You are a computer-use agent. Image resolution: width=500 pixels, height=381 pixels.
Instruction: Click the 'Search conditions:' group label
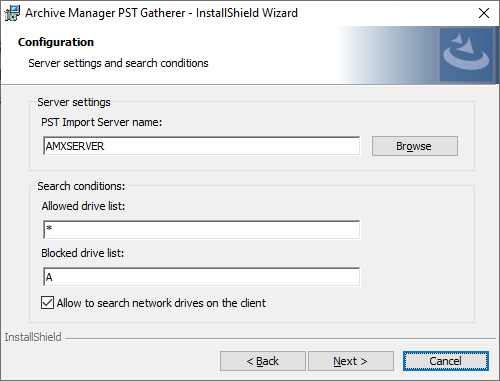pyautogui.click(x=81, y=186)
